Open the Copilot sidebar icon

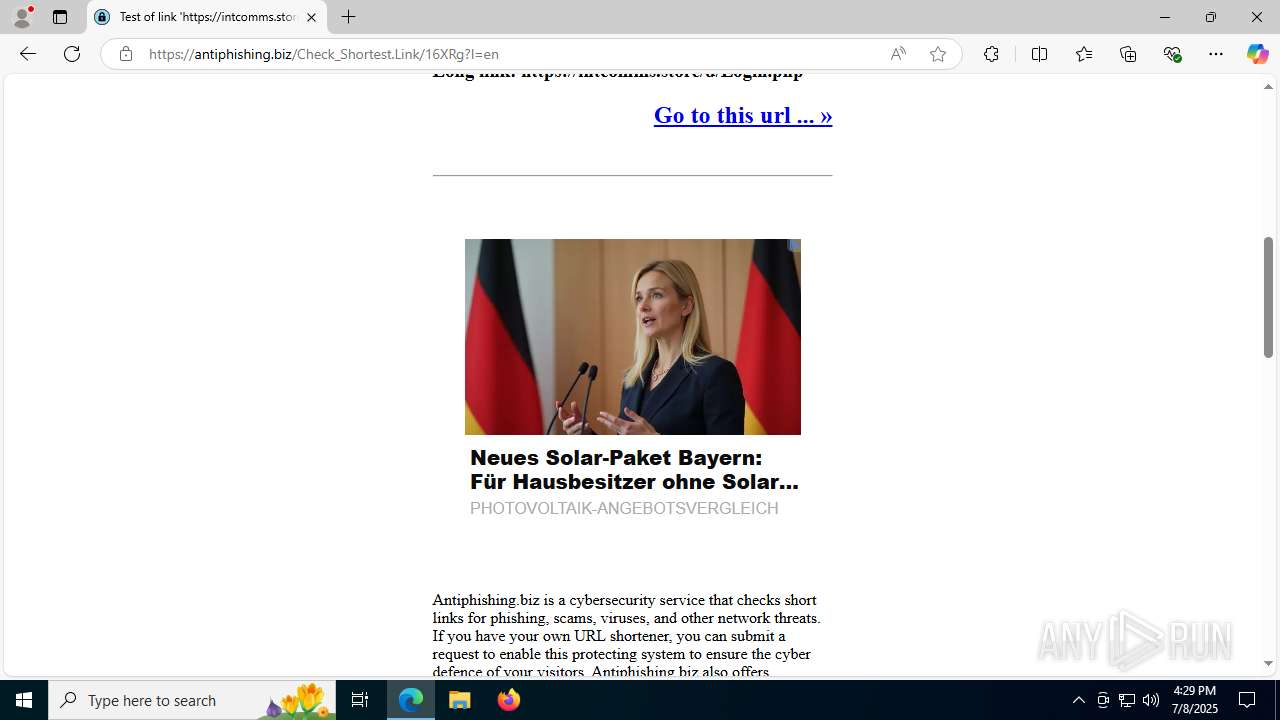pos(1257,54)
